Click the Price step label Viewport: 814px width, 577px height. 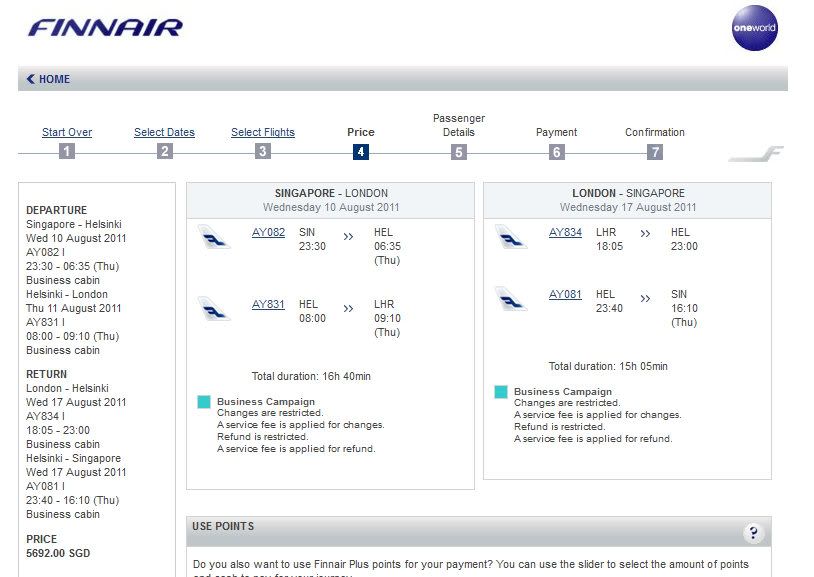(361, 132)
